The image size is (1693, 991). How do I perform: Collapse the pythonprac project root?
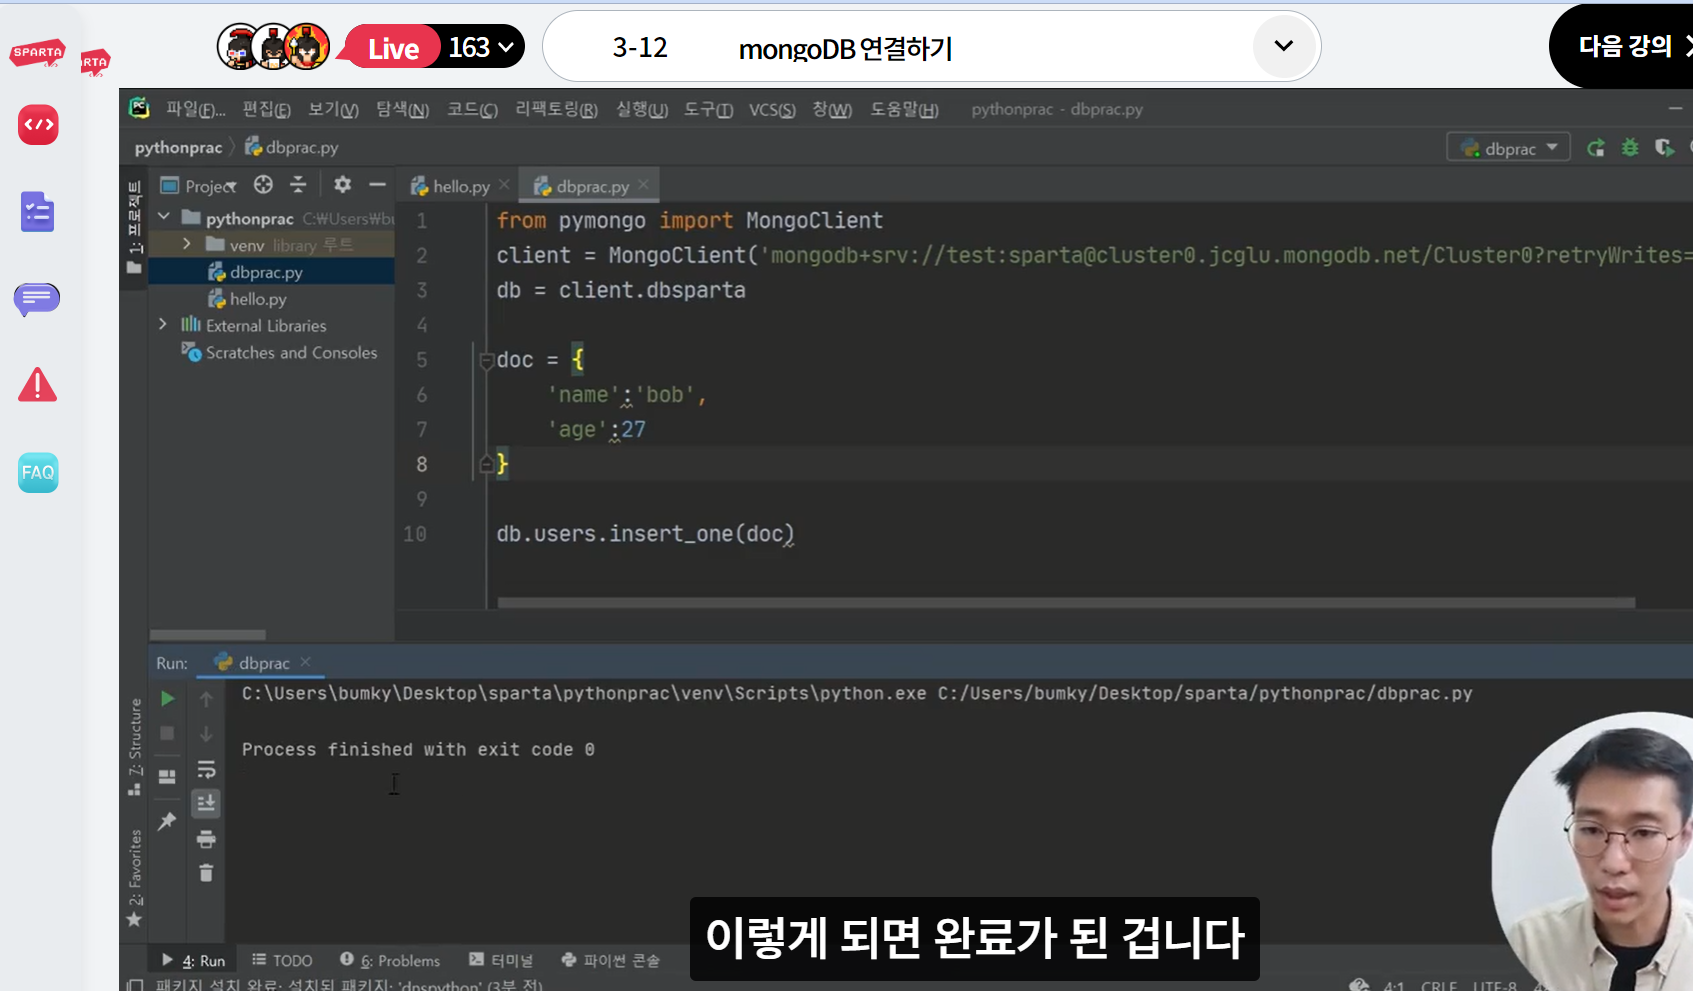tap(164, 217)
